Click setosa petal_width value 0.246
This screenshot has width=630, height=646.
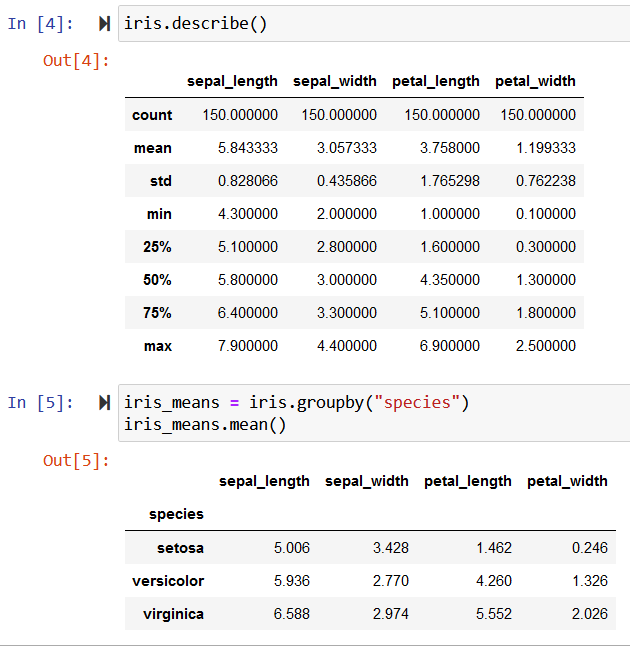tap(590, 548)
